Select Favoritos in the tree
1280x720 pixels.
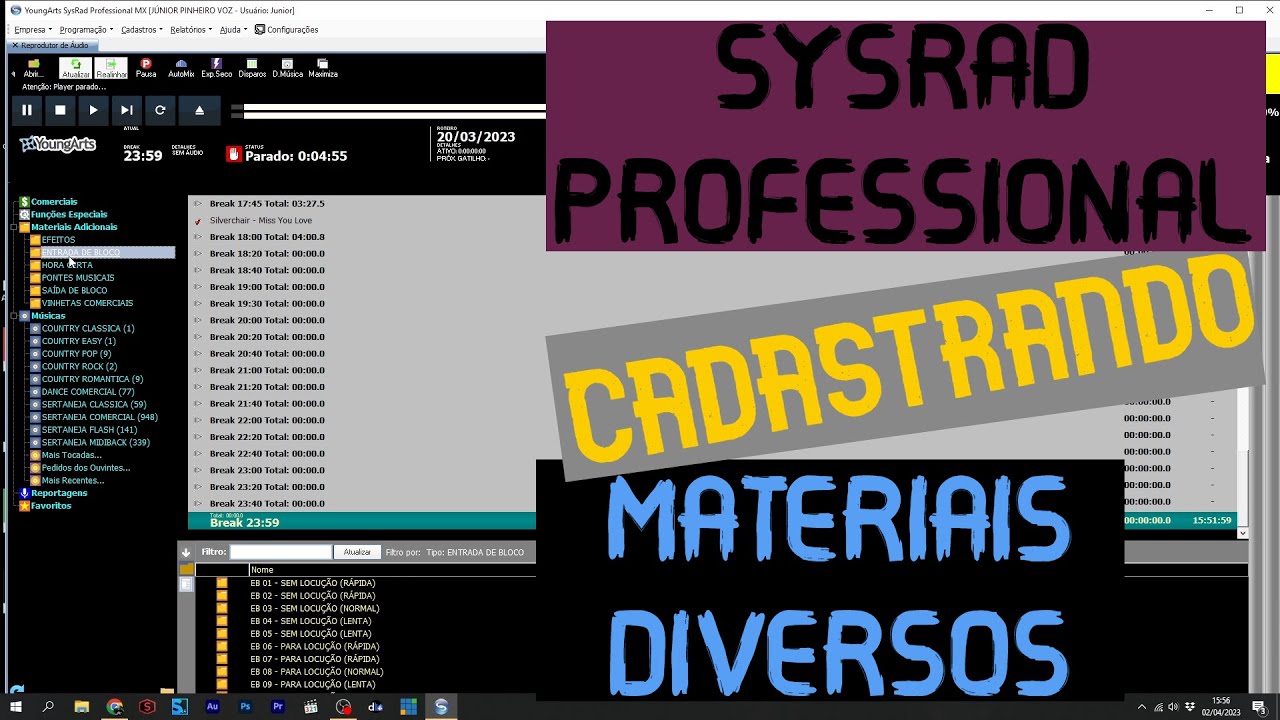click(x=51, y=506)
